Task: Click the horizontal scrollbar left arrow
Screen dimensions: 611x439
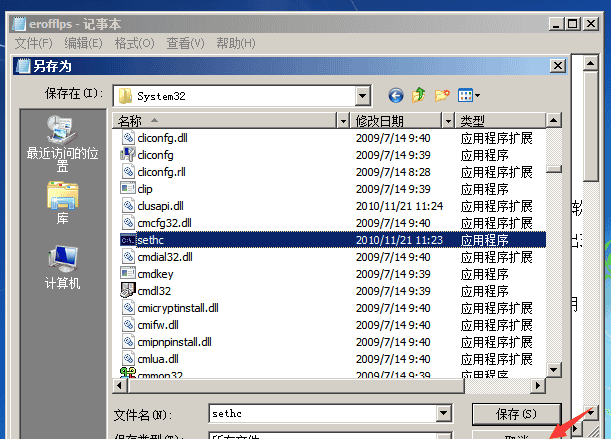Action: 120,386
